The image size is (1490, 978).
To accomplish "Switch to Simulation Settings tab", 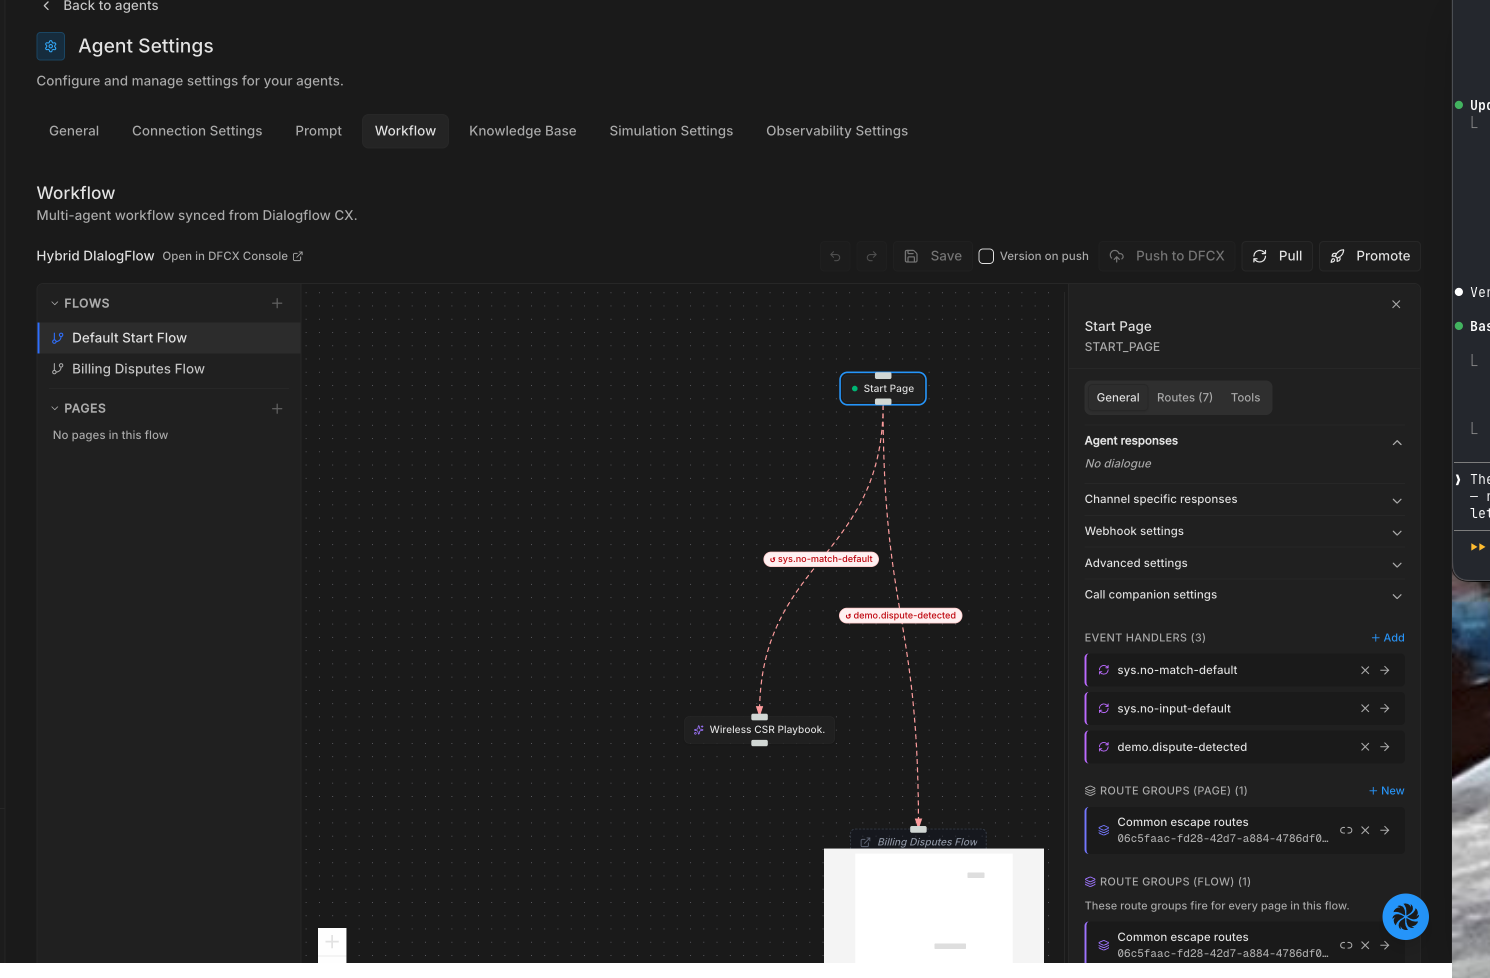I will pyautogui.click(x=671, y=131).
